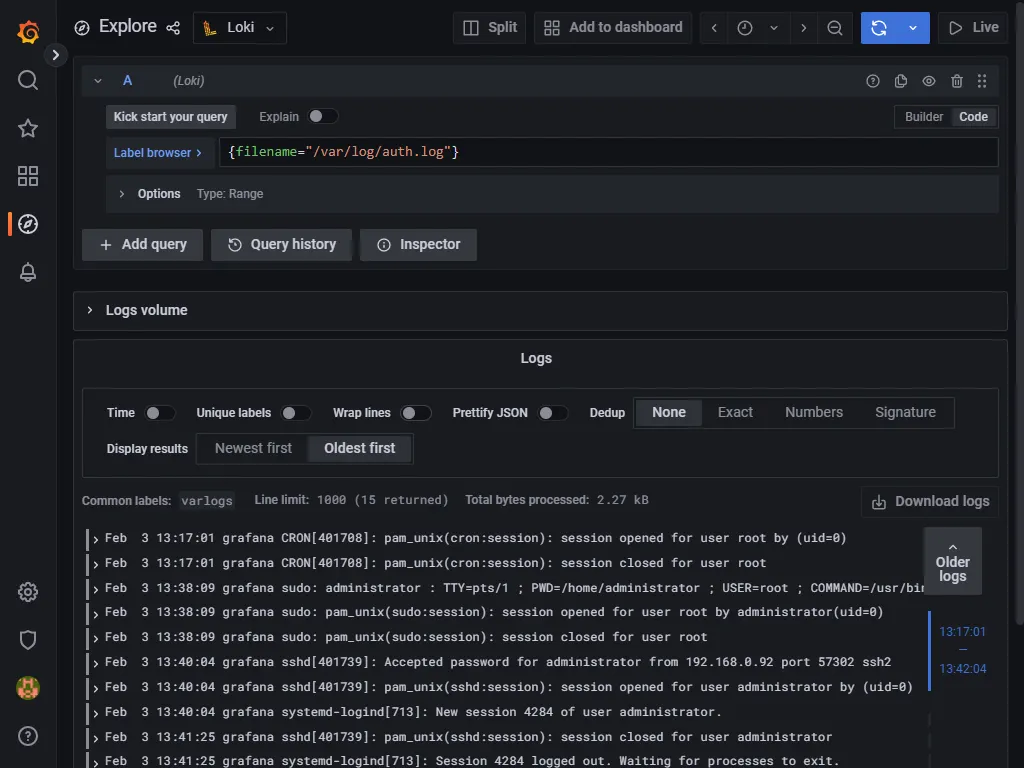Run the query with the refresh button

tap(879, 28)
